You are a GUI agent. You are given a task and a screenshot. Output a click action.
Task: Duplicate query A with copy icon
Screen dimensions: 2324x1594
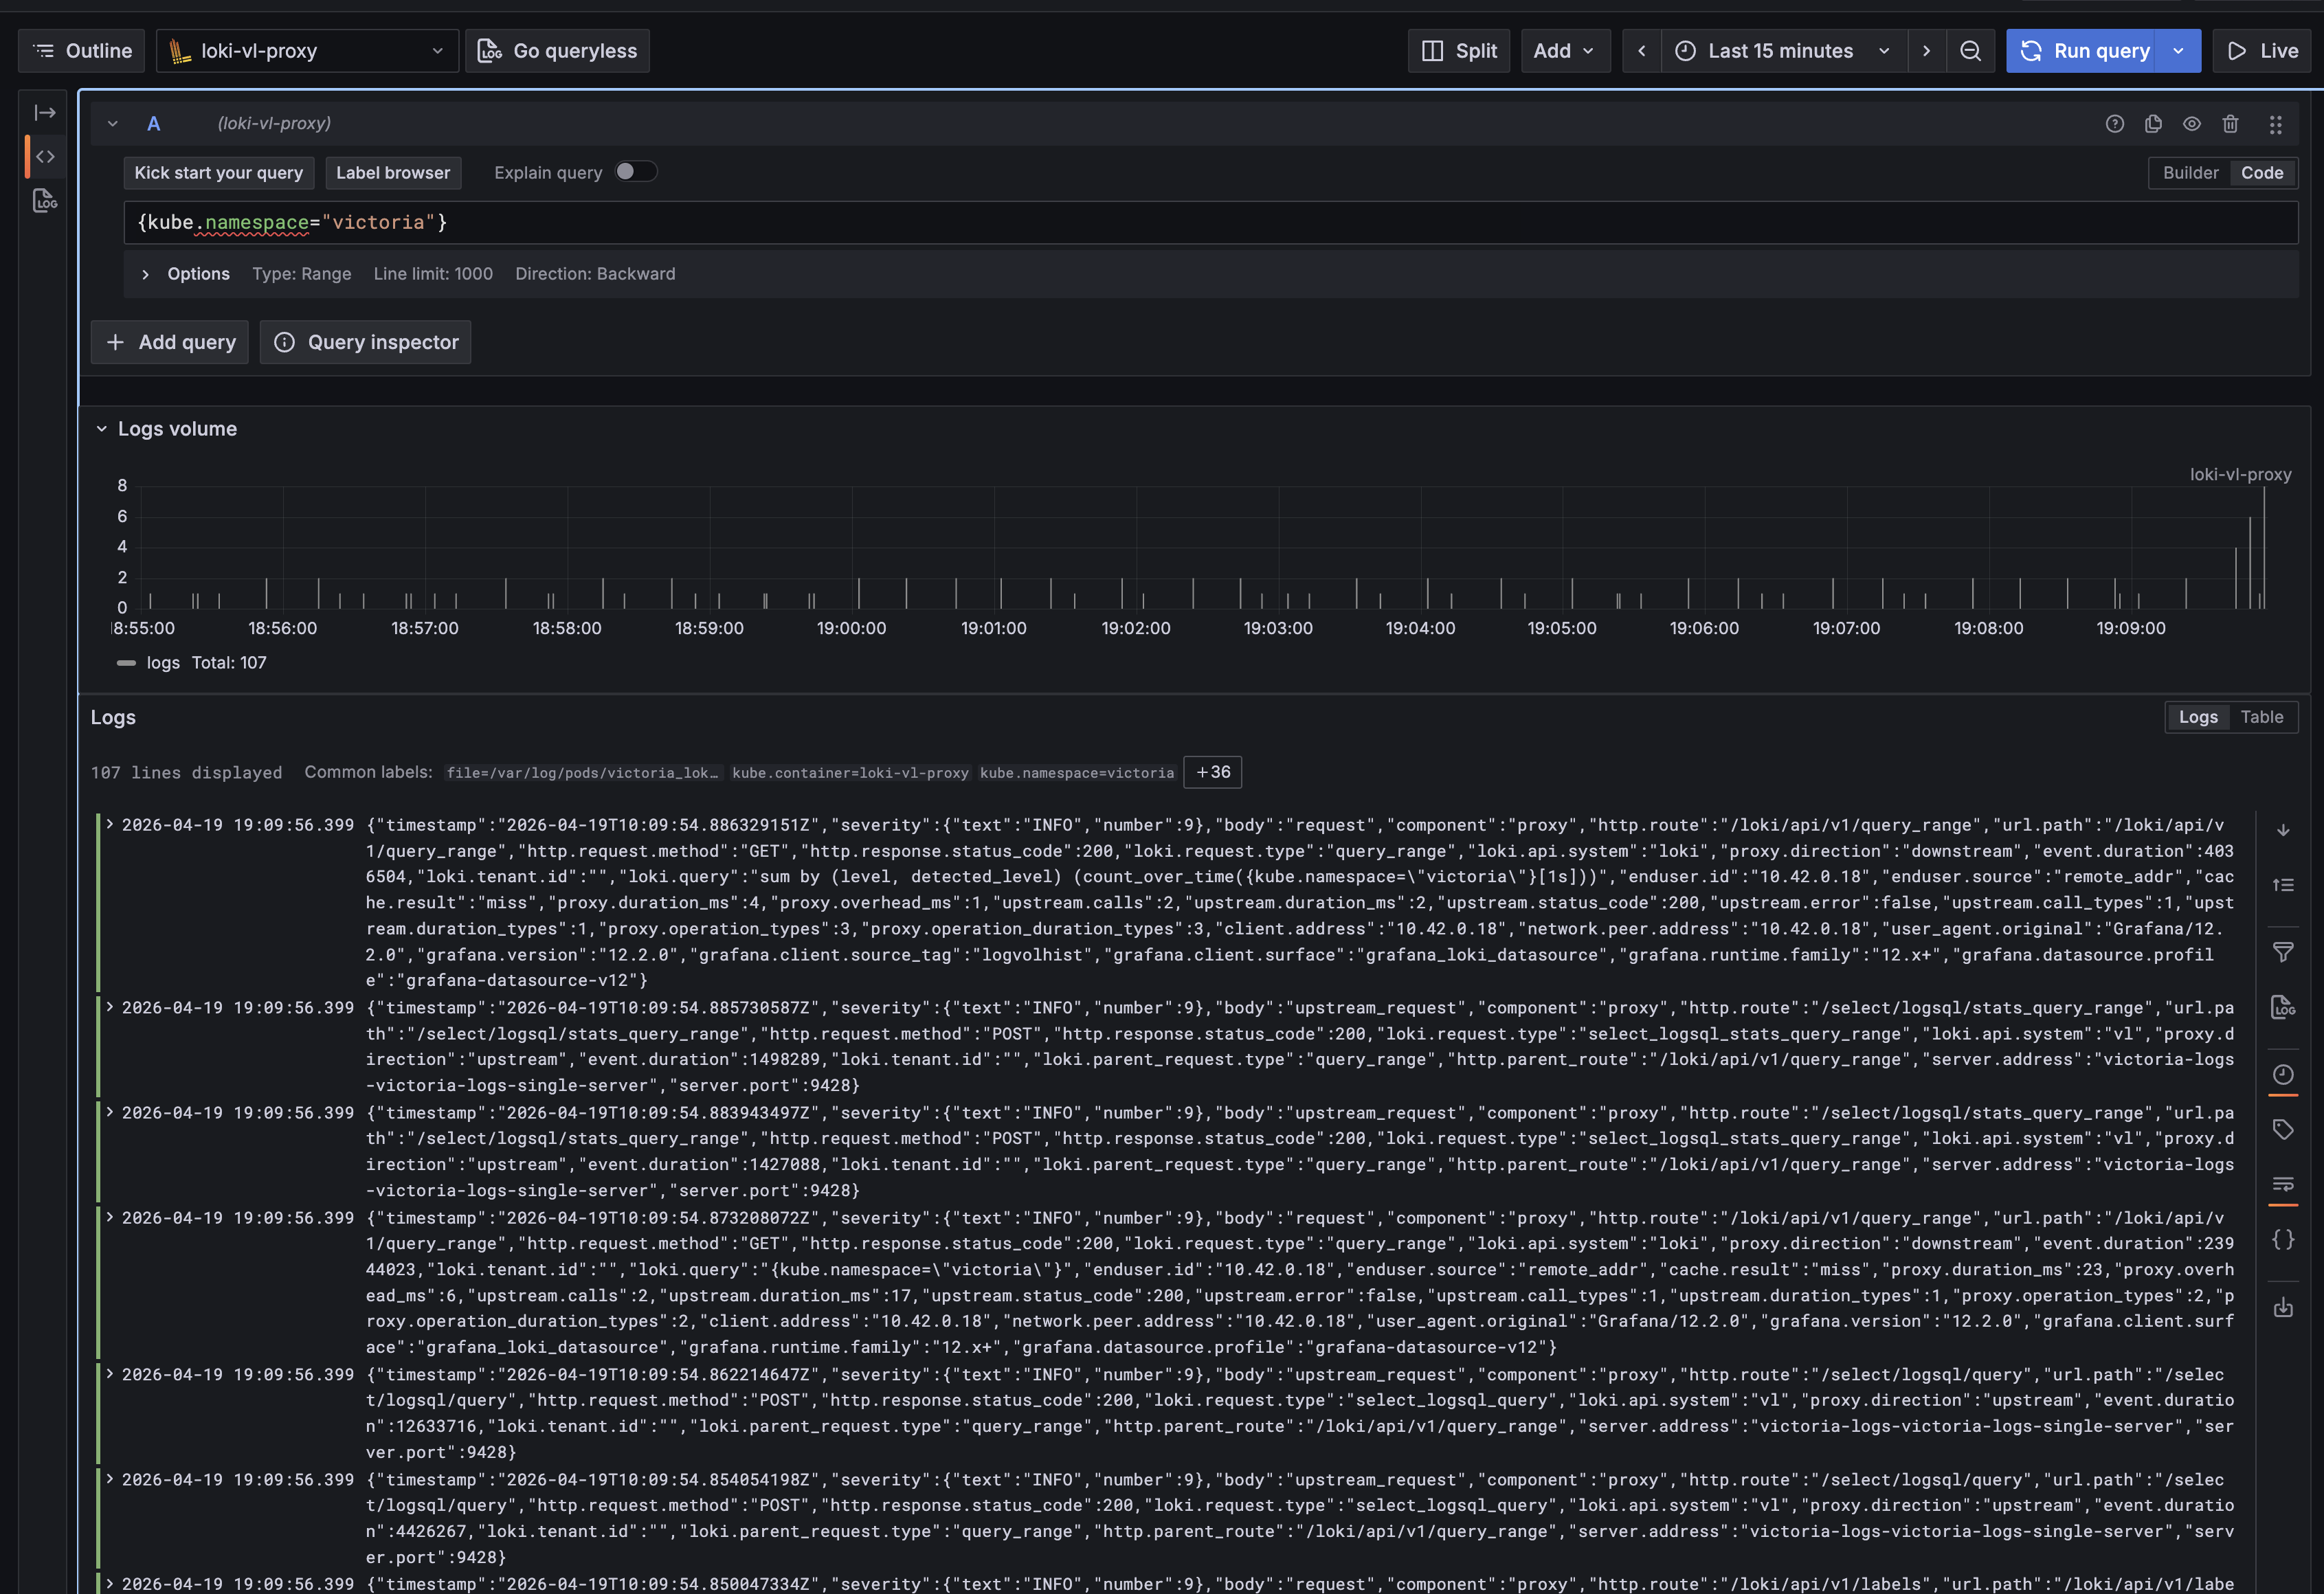2153,124
